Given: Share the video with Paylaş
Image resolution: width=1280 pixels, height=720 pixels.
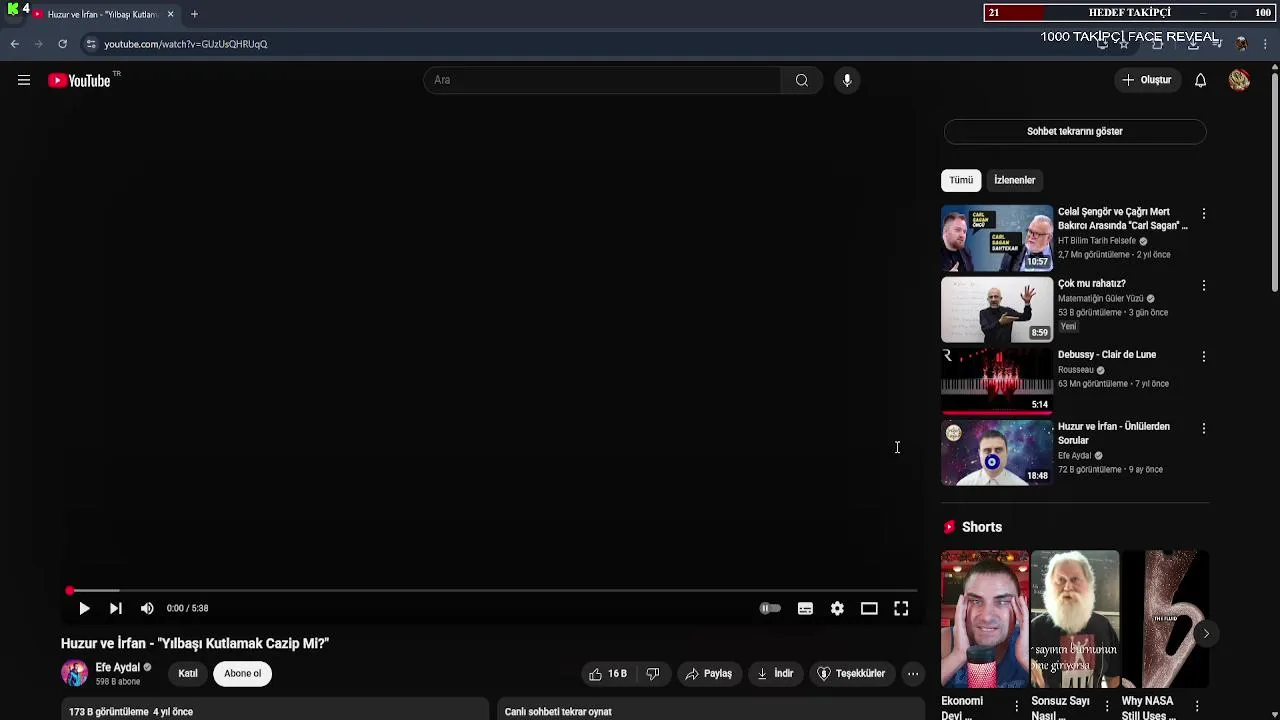Looking at the screenshot, I should [709, 674].
